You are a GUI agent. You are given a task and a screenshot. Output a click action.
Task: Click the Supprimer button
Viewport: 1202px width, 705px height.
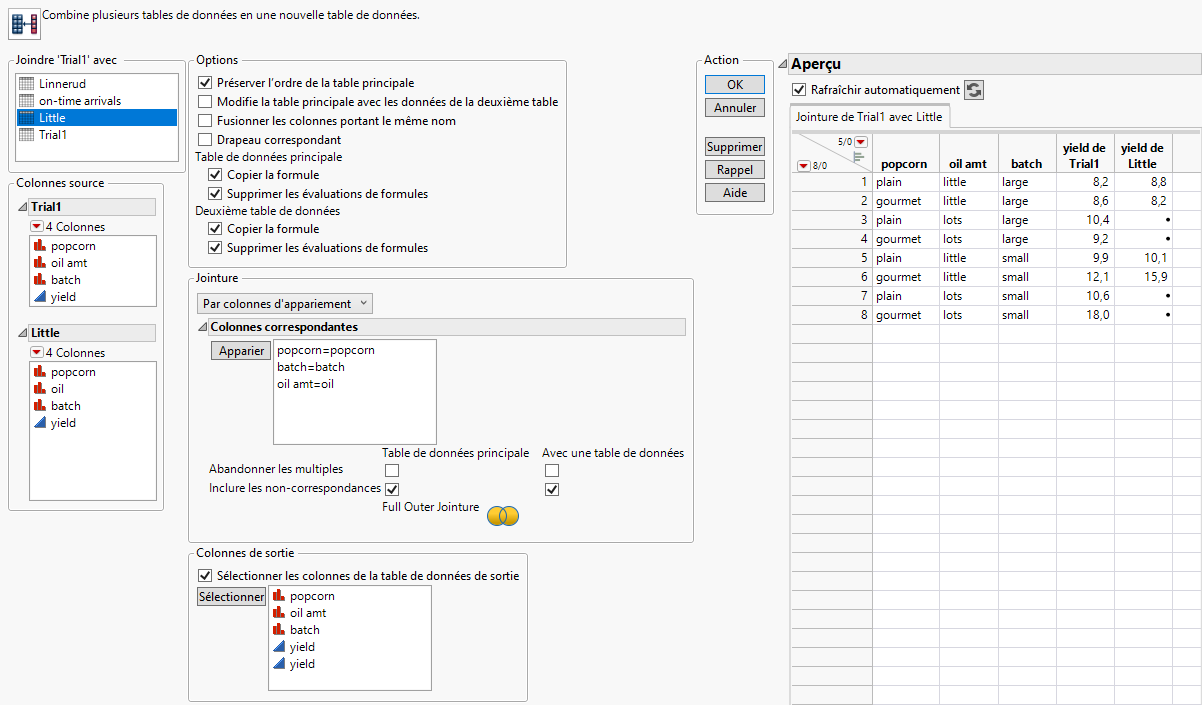(x=735, y=147)
